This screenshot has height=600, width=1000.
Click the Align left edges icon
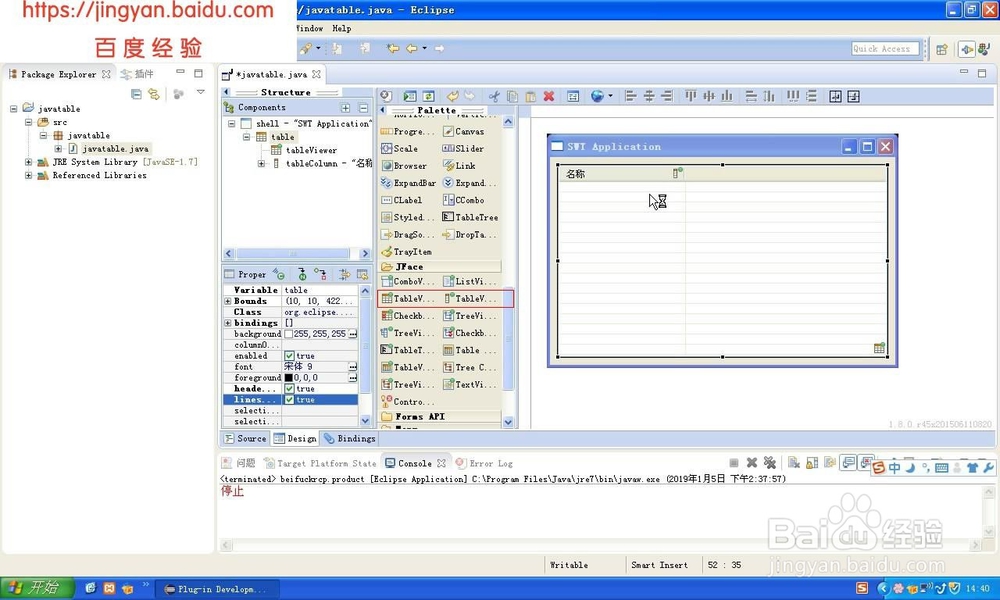point(631,96)
